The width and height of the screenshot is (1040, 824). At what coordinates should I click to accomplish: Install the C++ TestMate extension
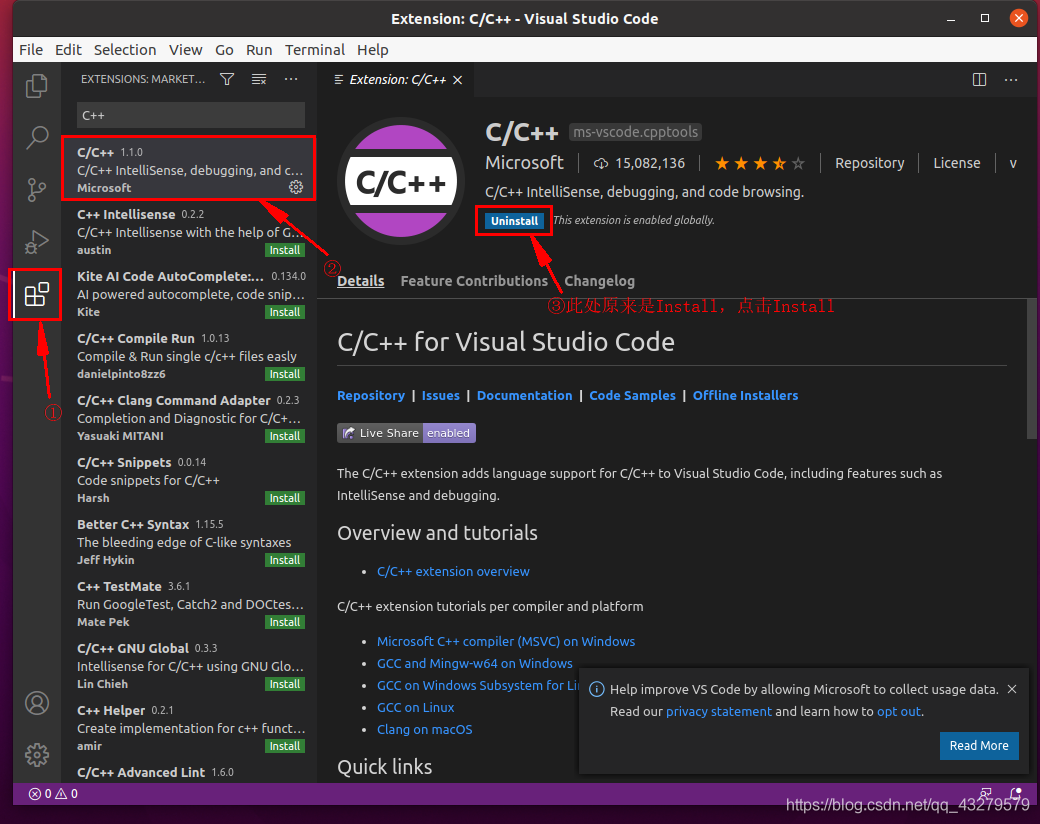click(285, 622)
